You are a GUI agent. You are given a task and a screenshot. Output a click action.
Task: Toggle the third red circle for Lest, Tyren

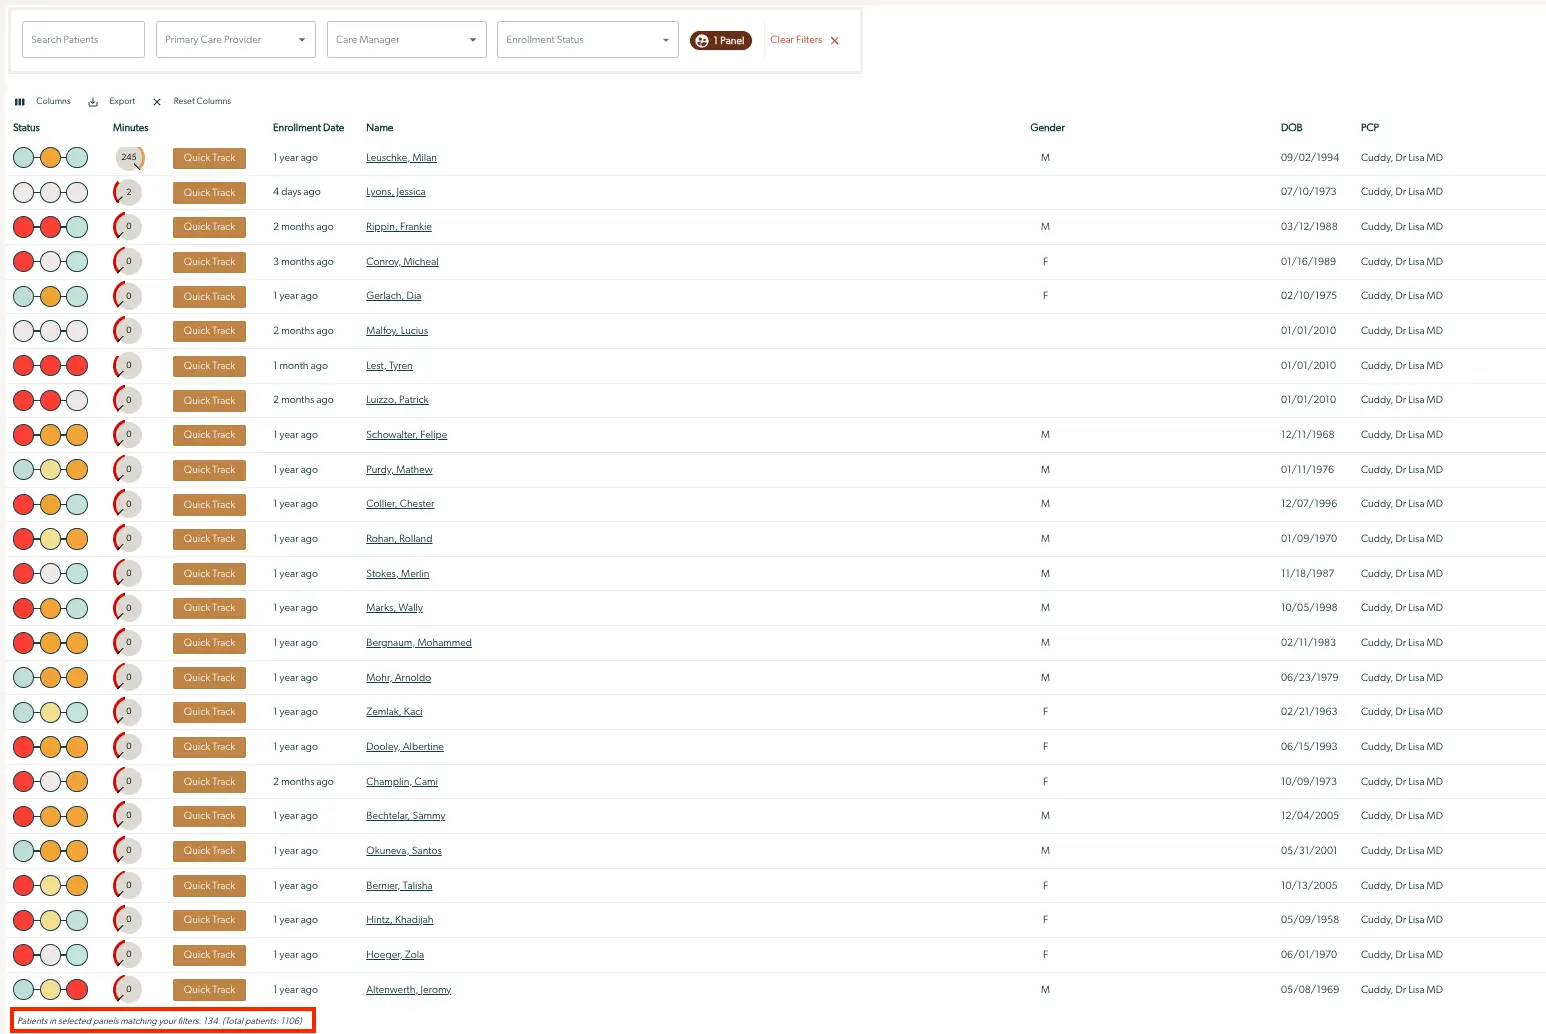(x=77, y=365)
